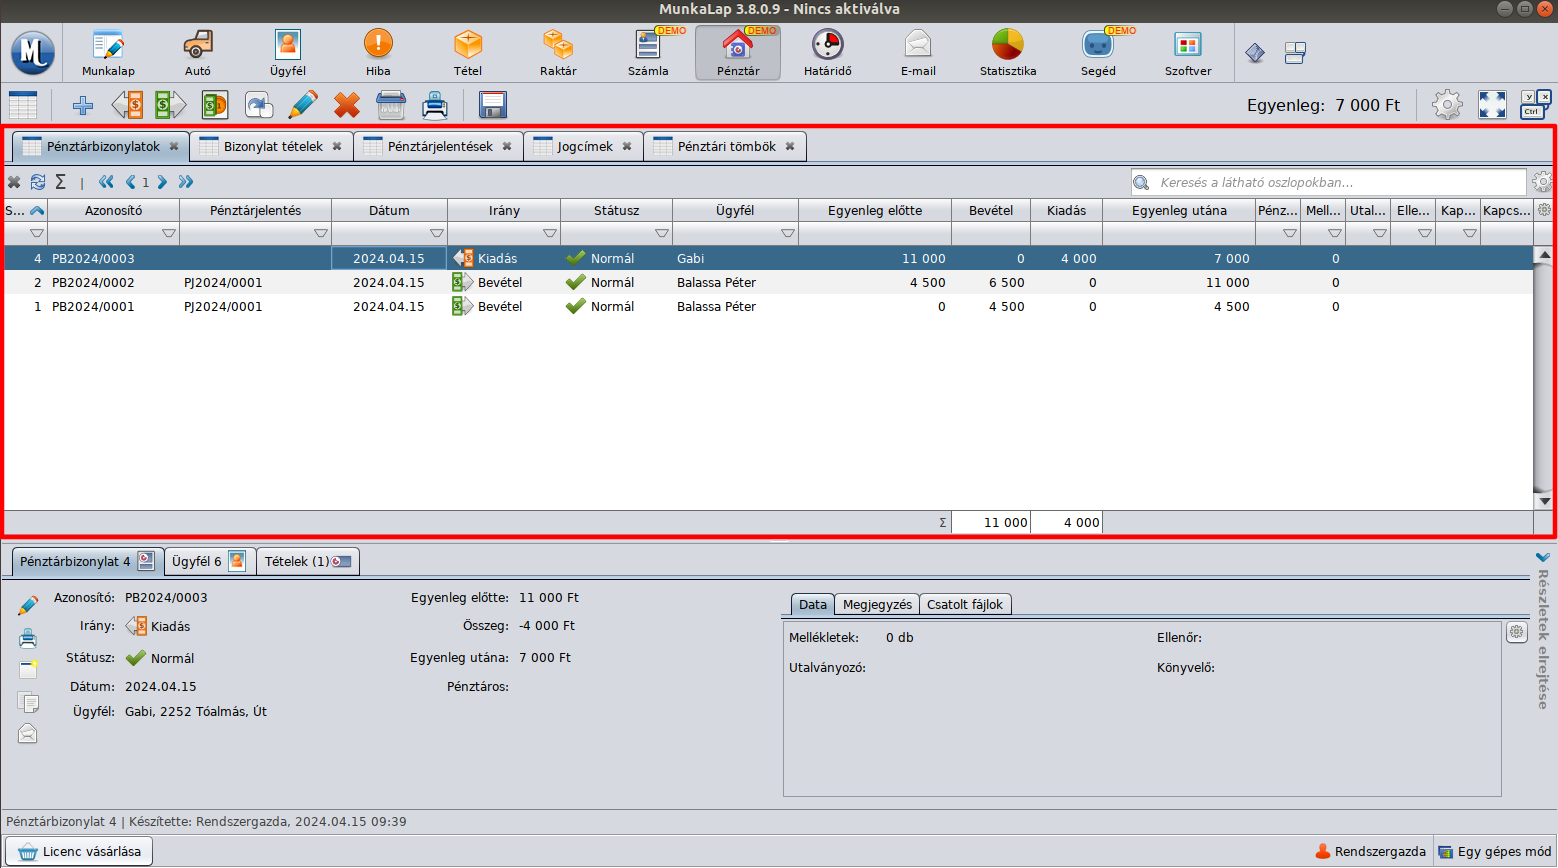Open the Dátum column filter dropdown
Image resolution: width=1558 pixels, height=868 pixels.
pyautogui.click(x=436, y=234)
